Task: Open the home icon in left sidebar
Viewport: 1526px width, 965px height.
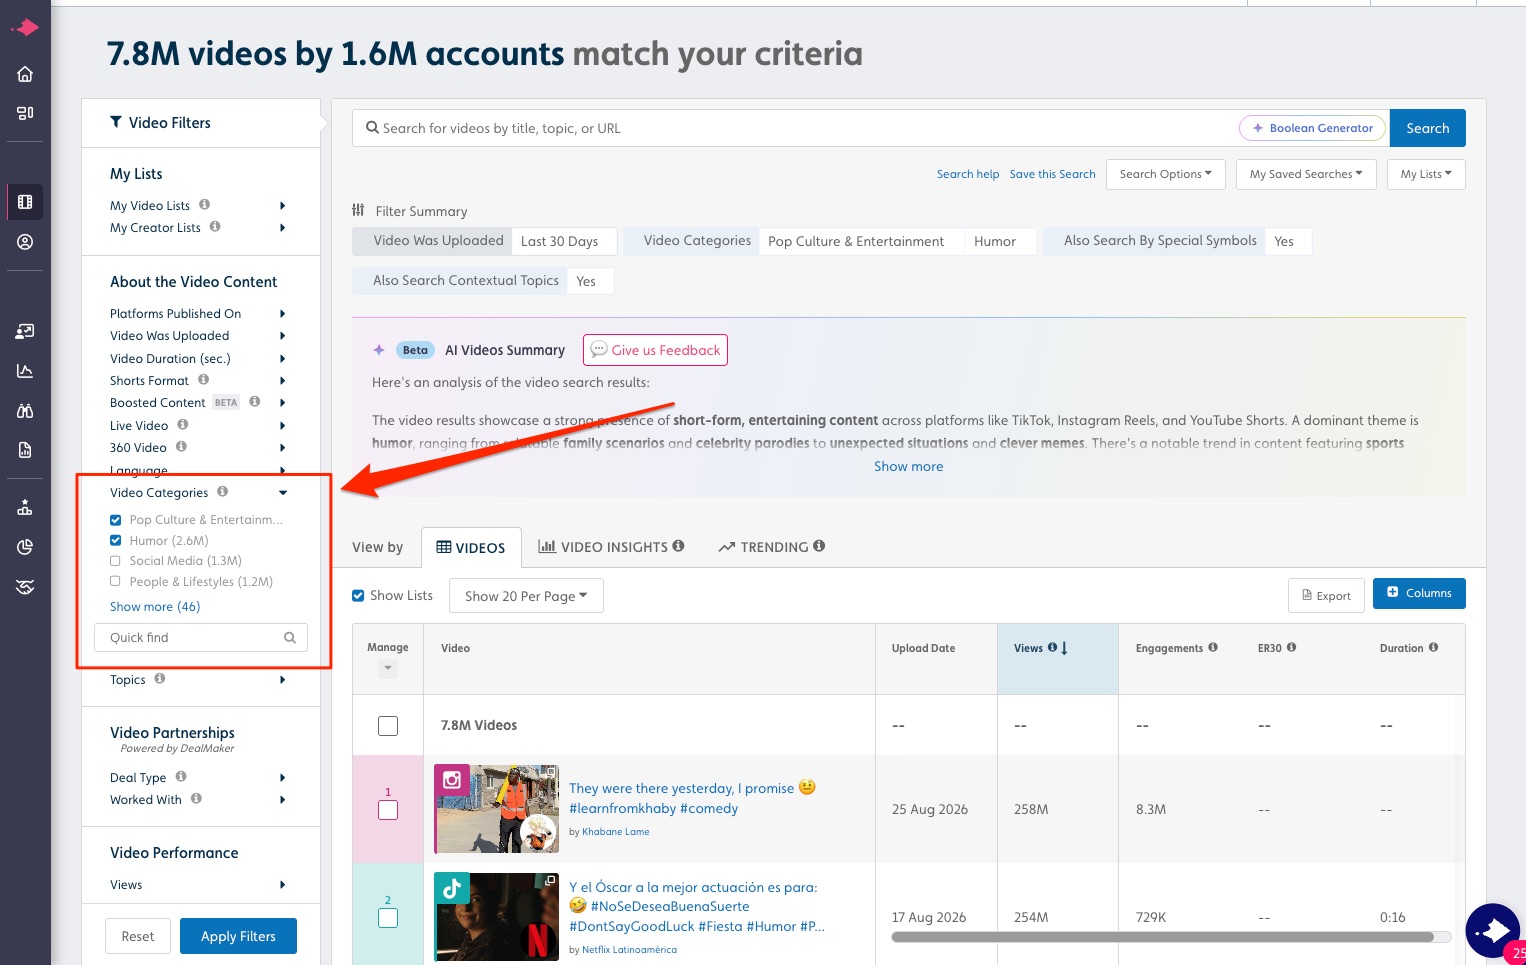Action: [x=25, y=74]
